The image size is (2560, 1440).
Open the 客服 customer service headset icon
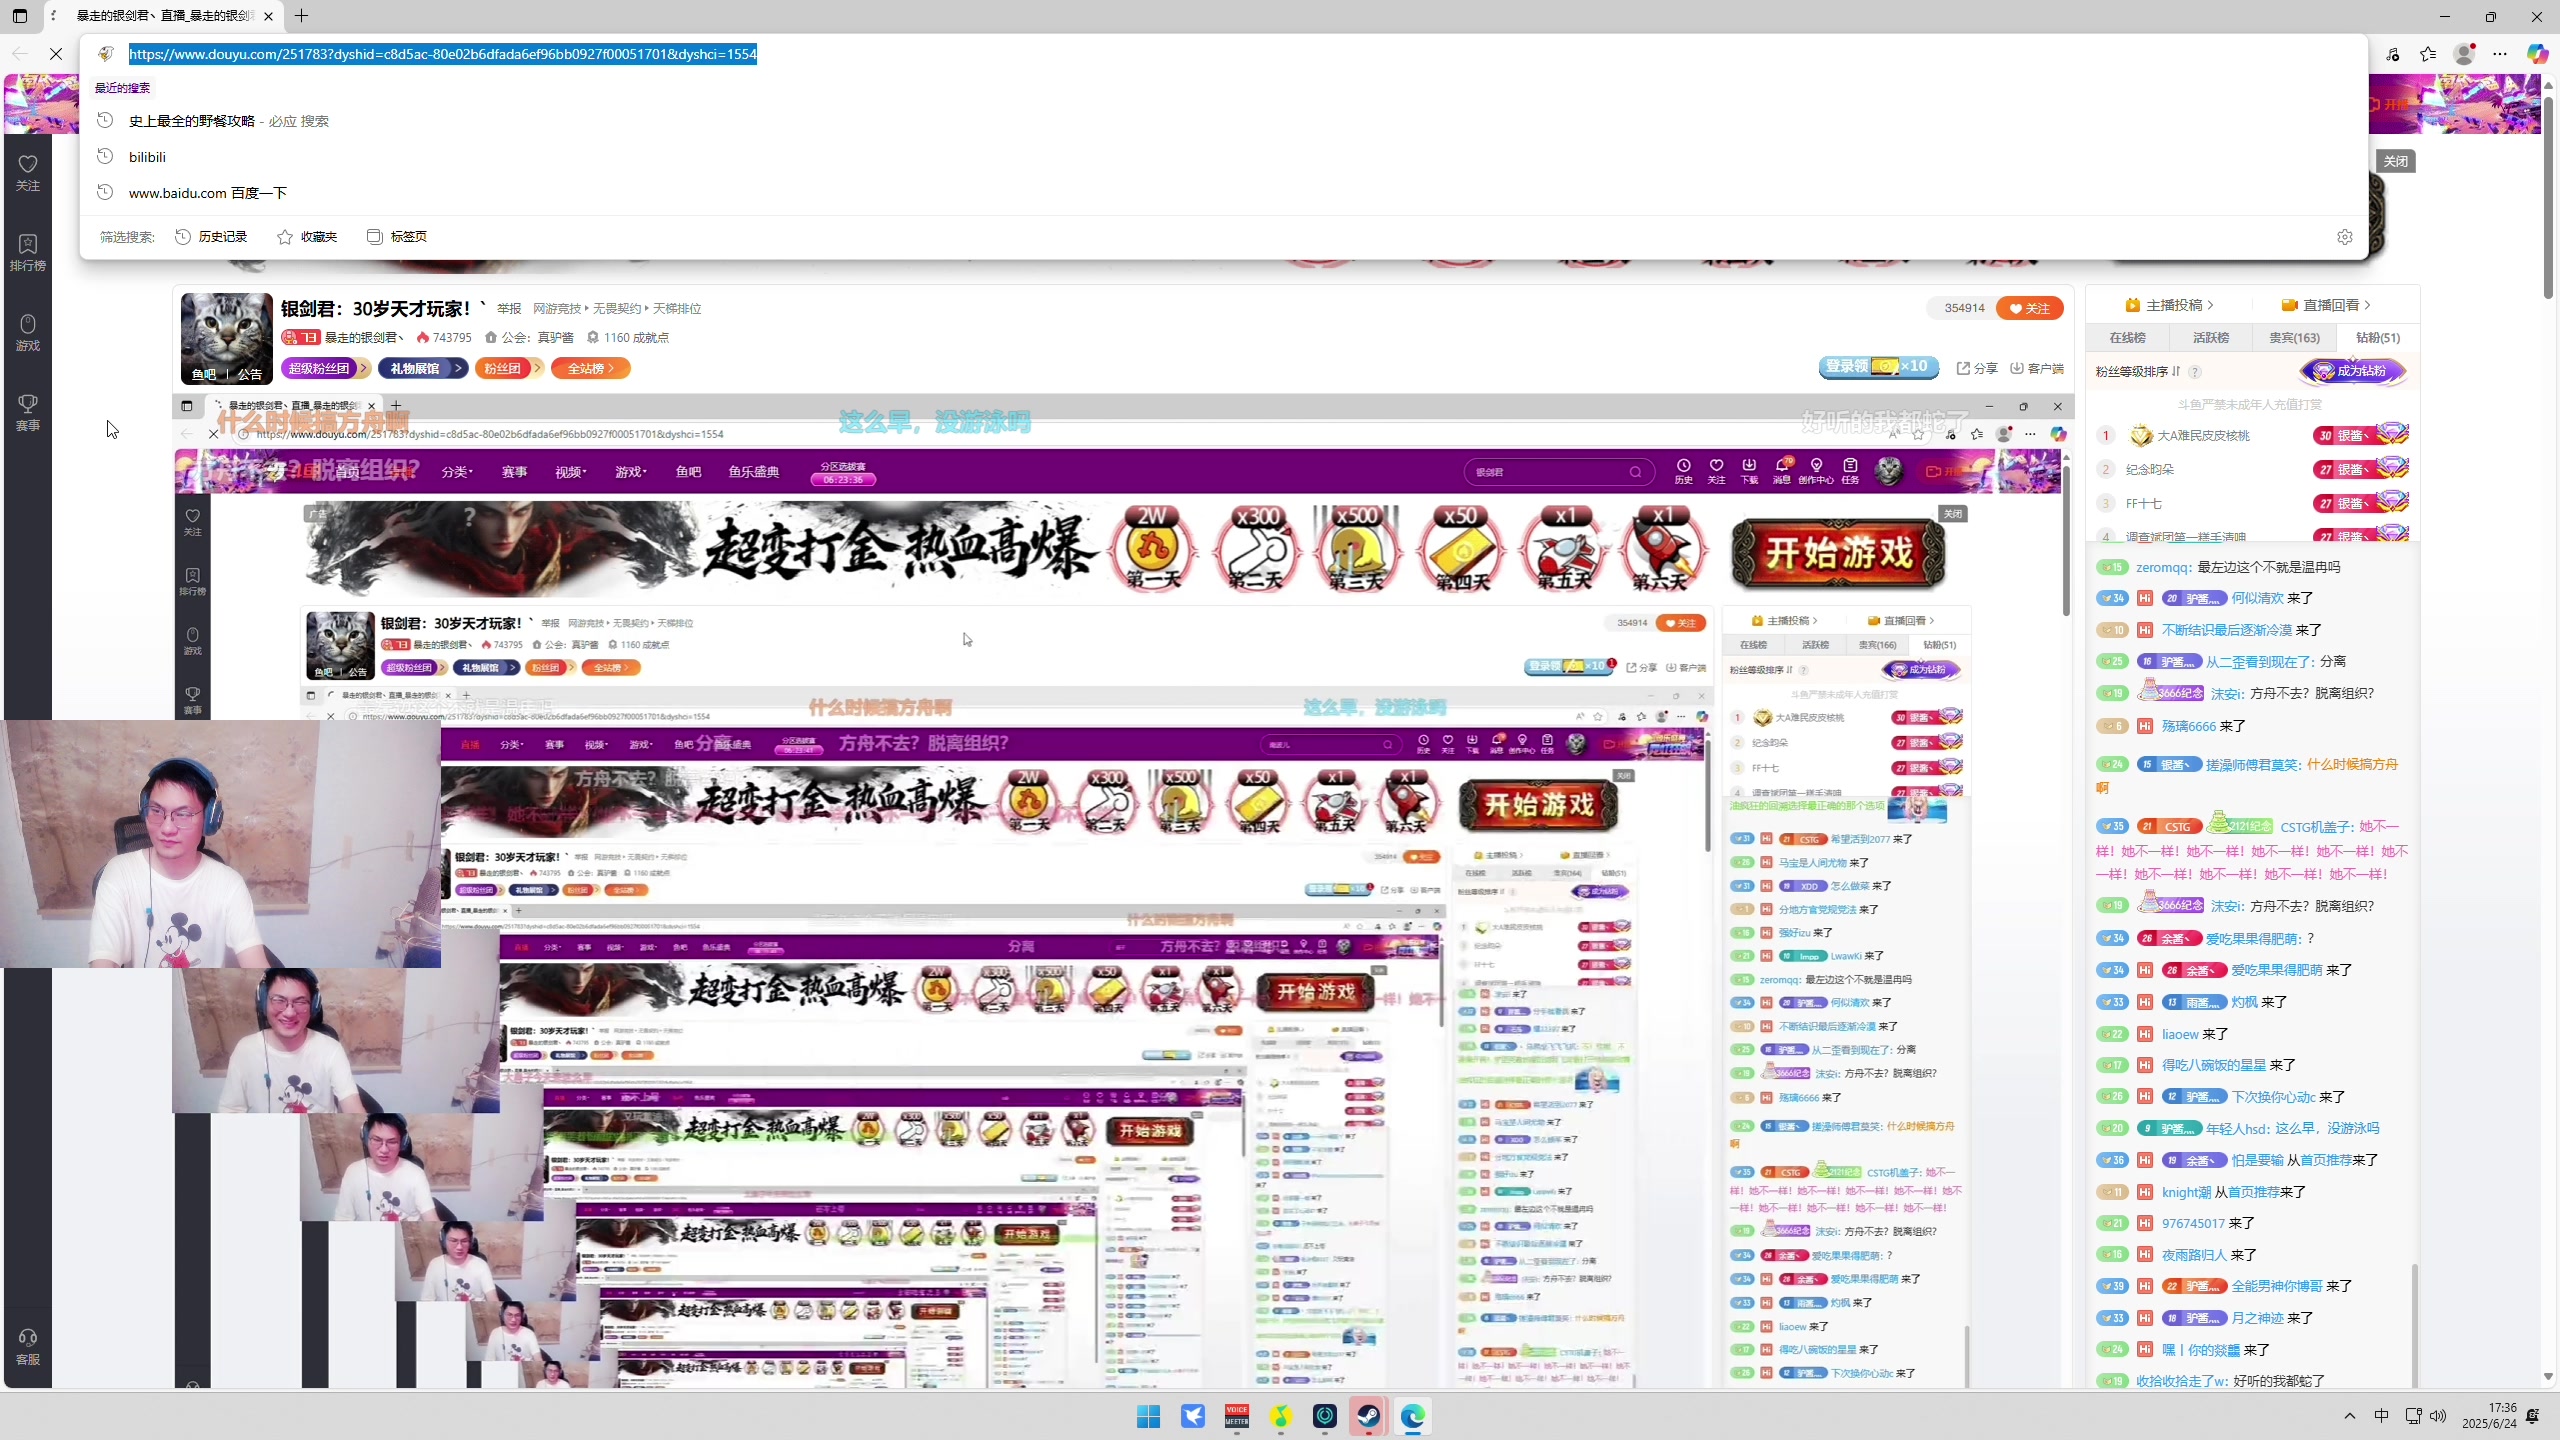click(x=28, y=1346)
